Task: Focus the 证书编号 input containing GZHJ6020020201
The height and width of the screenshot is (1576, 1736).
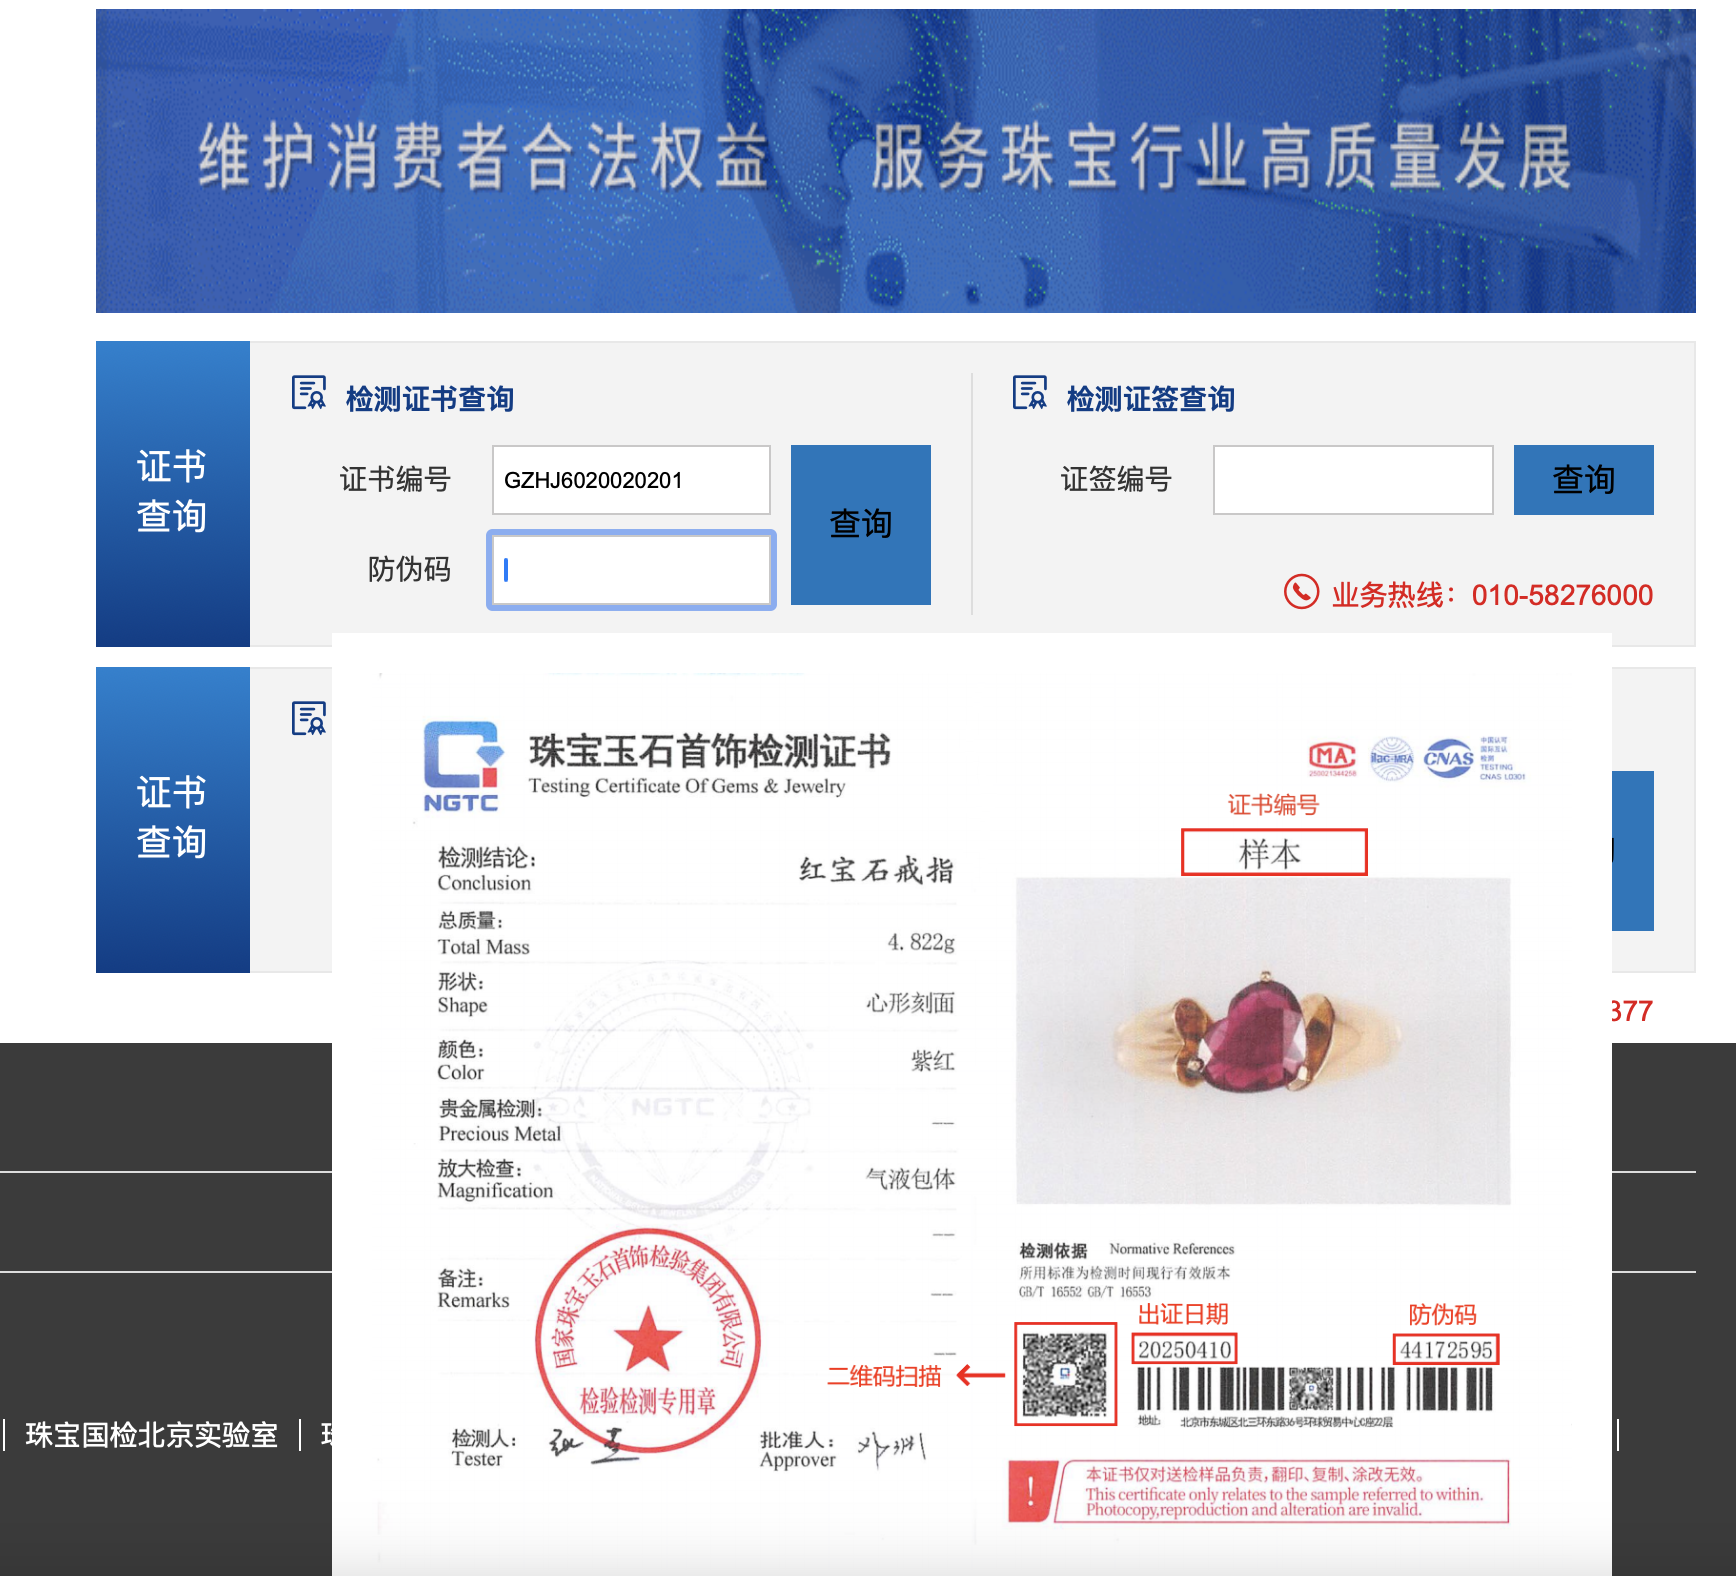Action: click(x=631, y=480)
